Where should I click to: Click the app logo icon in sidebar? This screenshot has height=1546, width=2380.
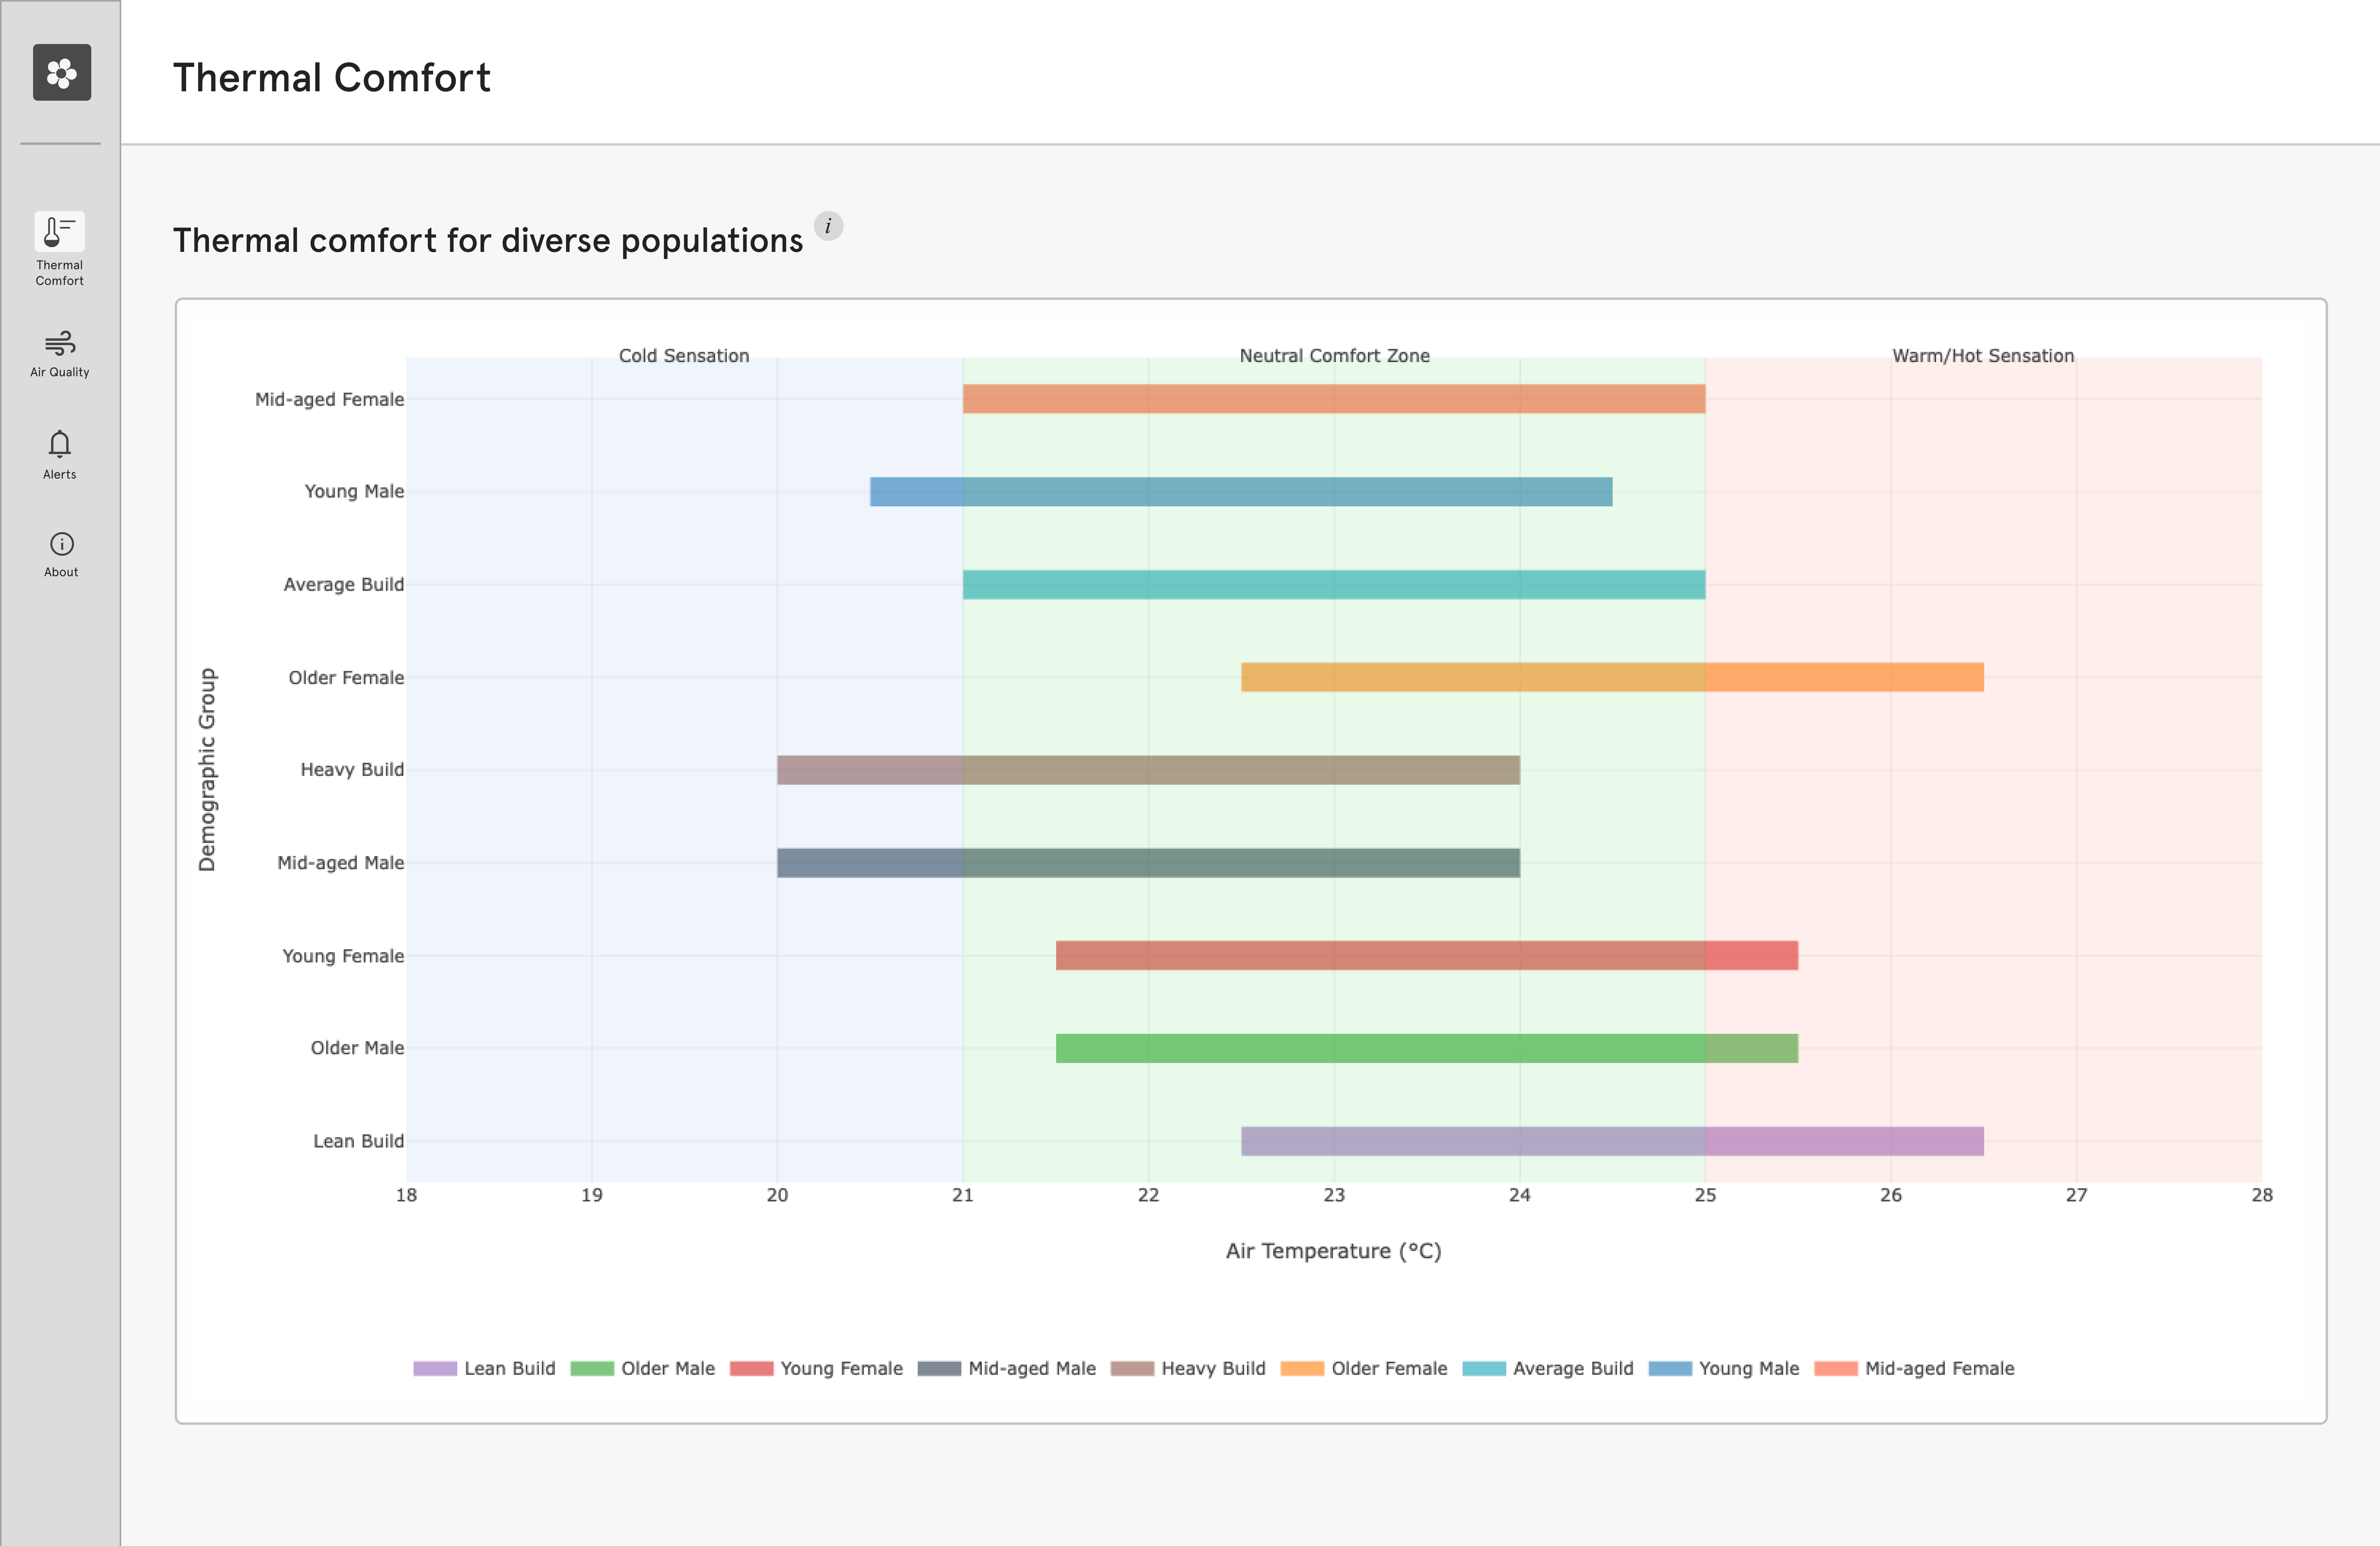(62, 72)
